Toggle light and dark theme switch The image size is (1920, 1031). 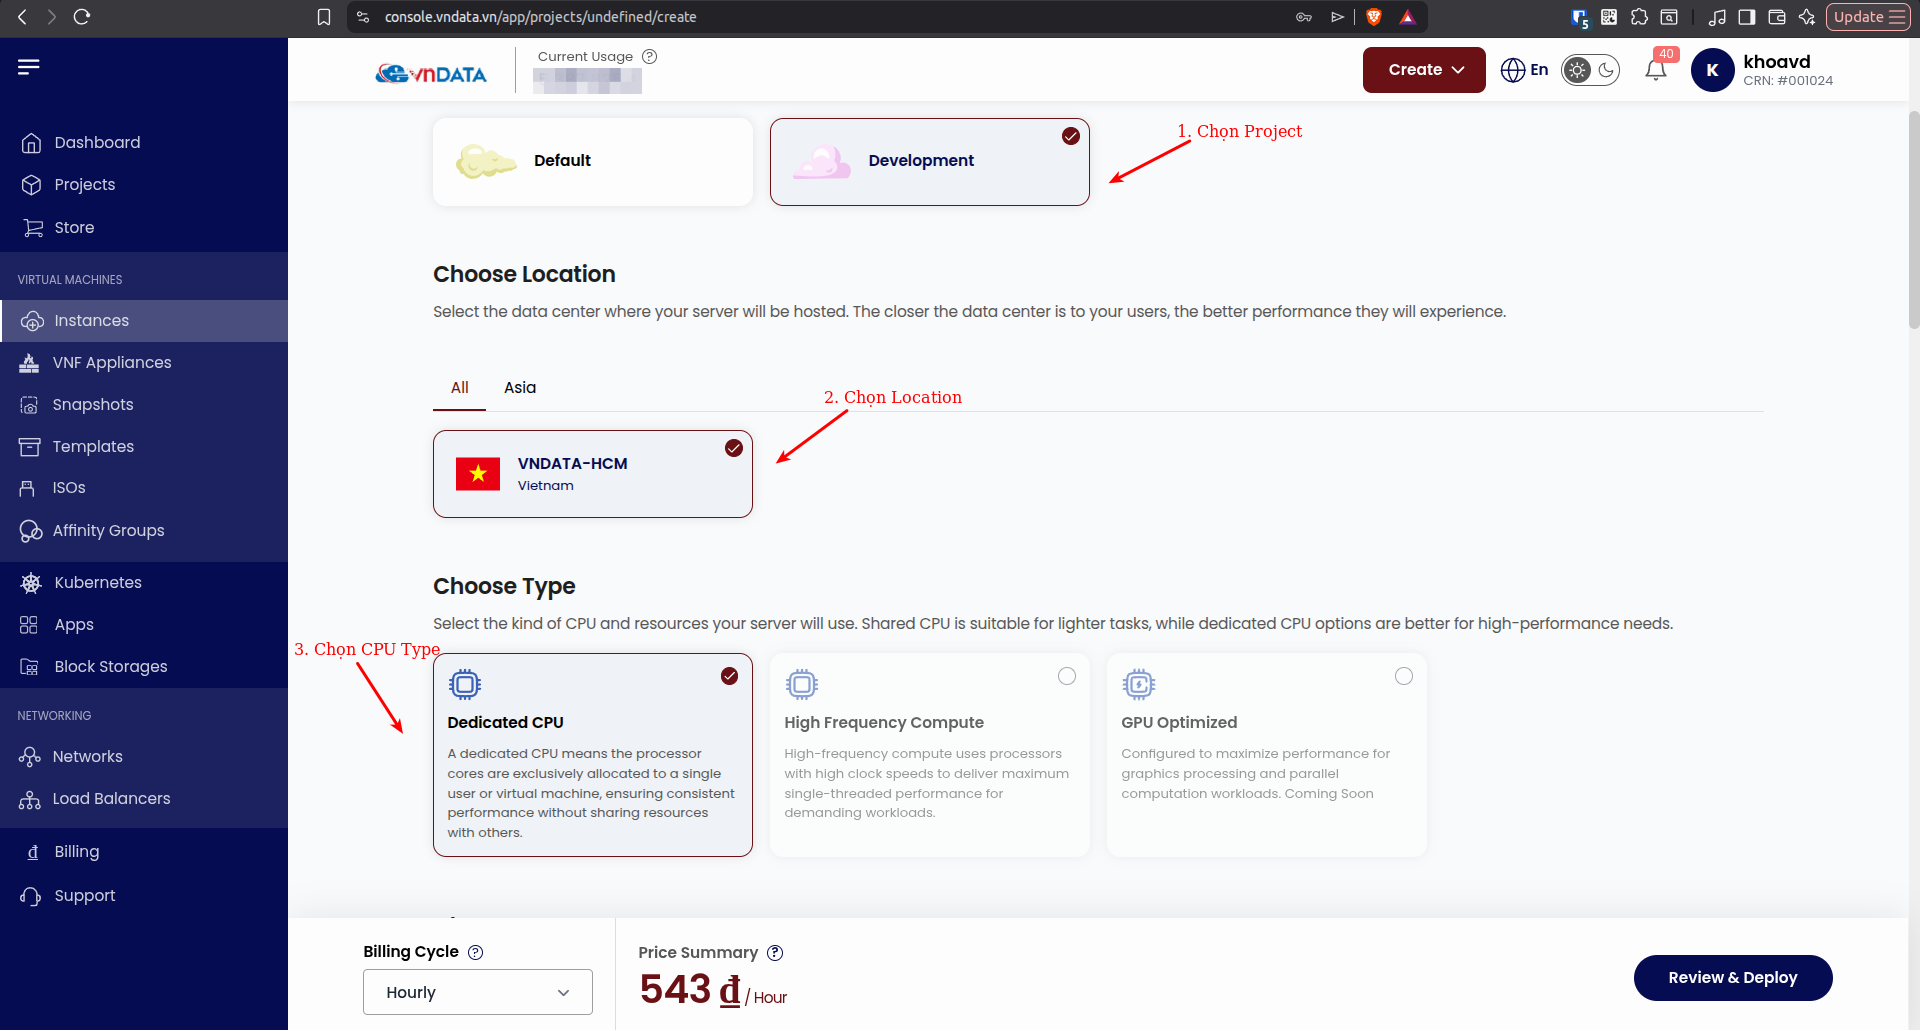point(1590,70)
